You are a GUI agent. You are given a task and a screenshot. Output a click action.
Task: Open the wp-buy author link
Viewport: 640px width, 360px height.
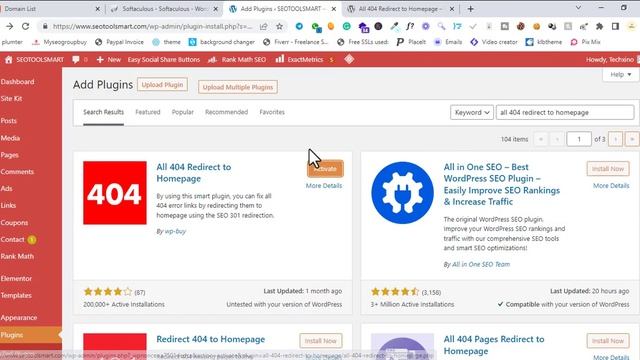[x=175, y=231]
